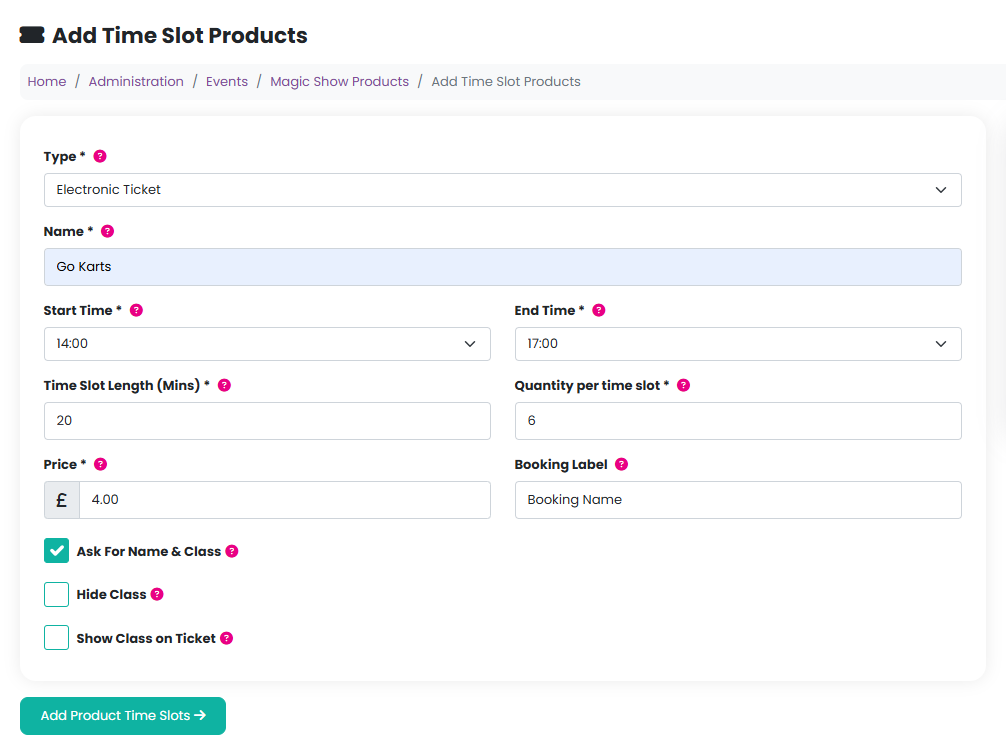Open the Type dropdown showing Electronic Ticket

click(502, 190)
